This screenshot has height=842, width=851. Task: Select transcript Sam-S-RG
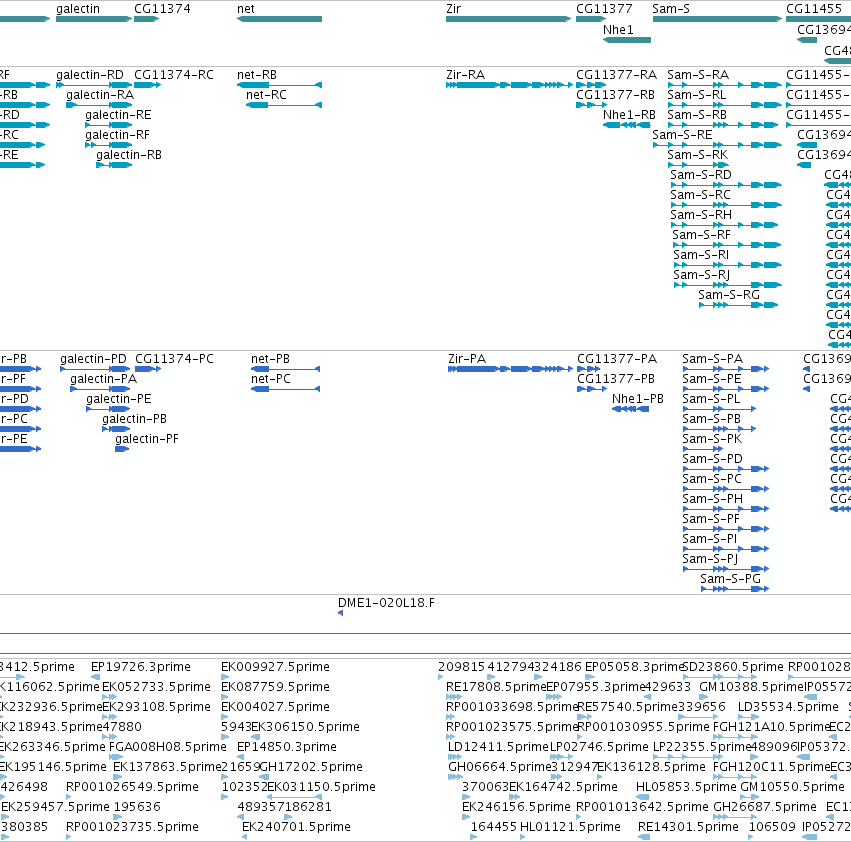739,305
